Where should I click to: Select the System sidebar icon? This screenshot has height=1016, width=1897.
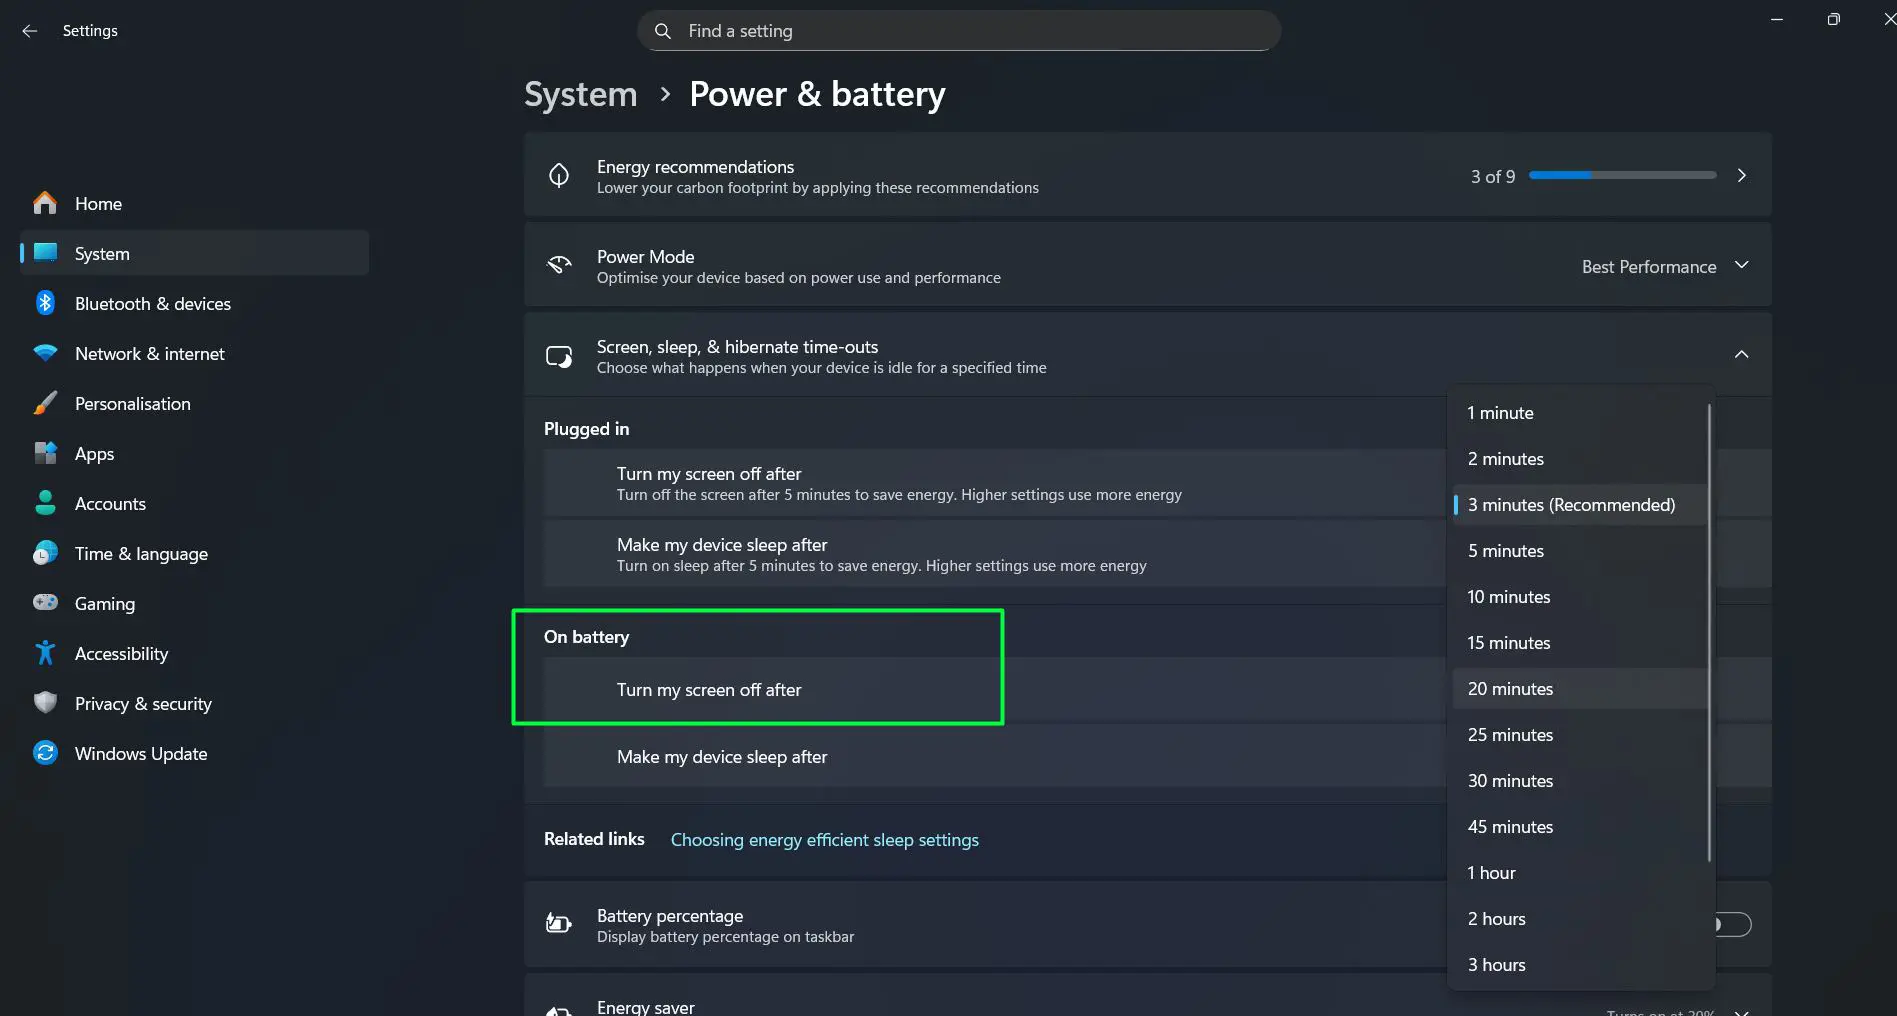coord(46,253)
